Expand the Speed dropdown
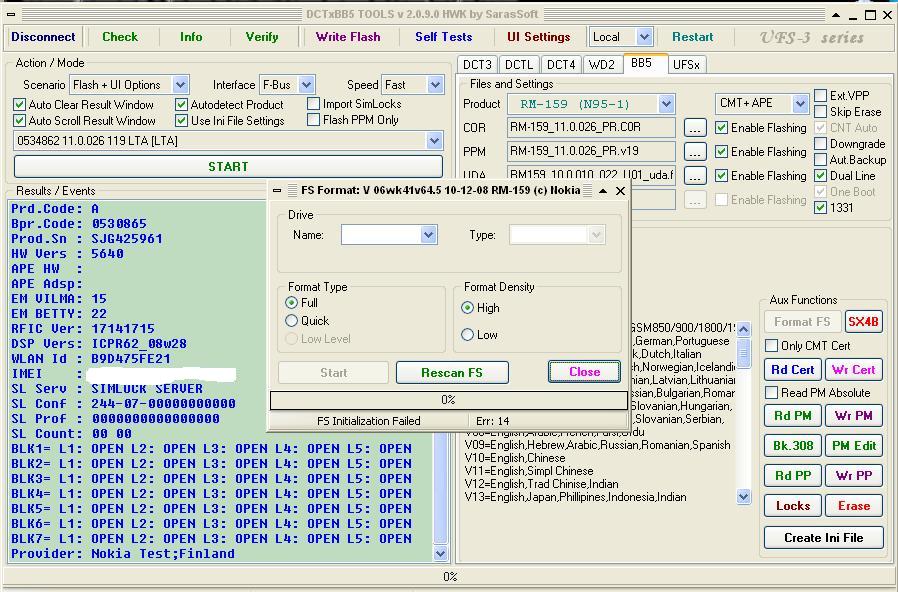The height and width of the screenshot is (592, 898). tap(435, 85)
